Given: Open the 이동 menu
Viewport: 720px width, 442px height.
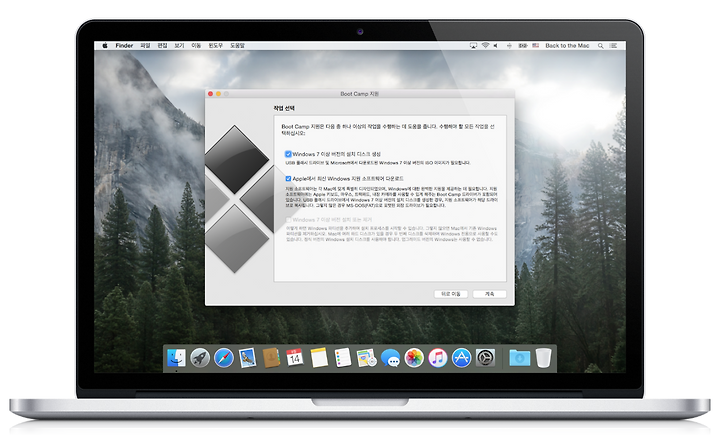Looking at the screenshot, I should click(x=196, y=45).
